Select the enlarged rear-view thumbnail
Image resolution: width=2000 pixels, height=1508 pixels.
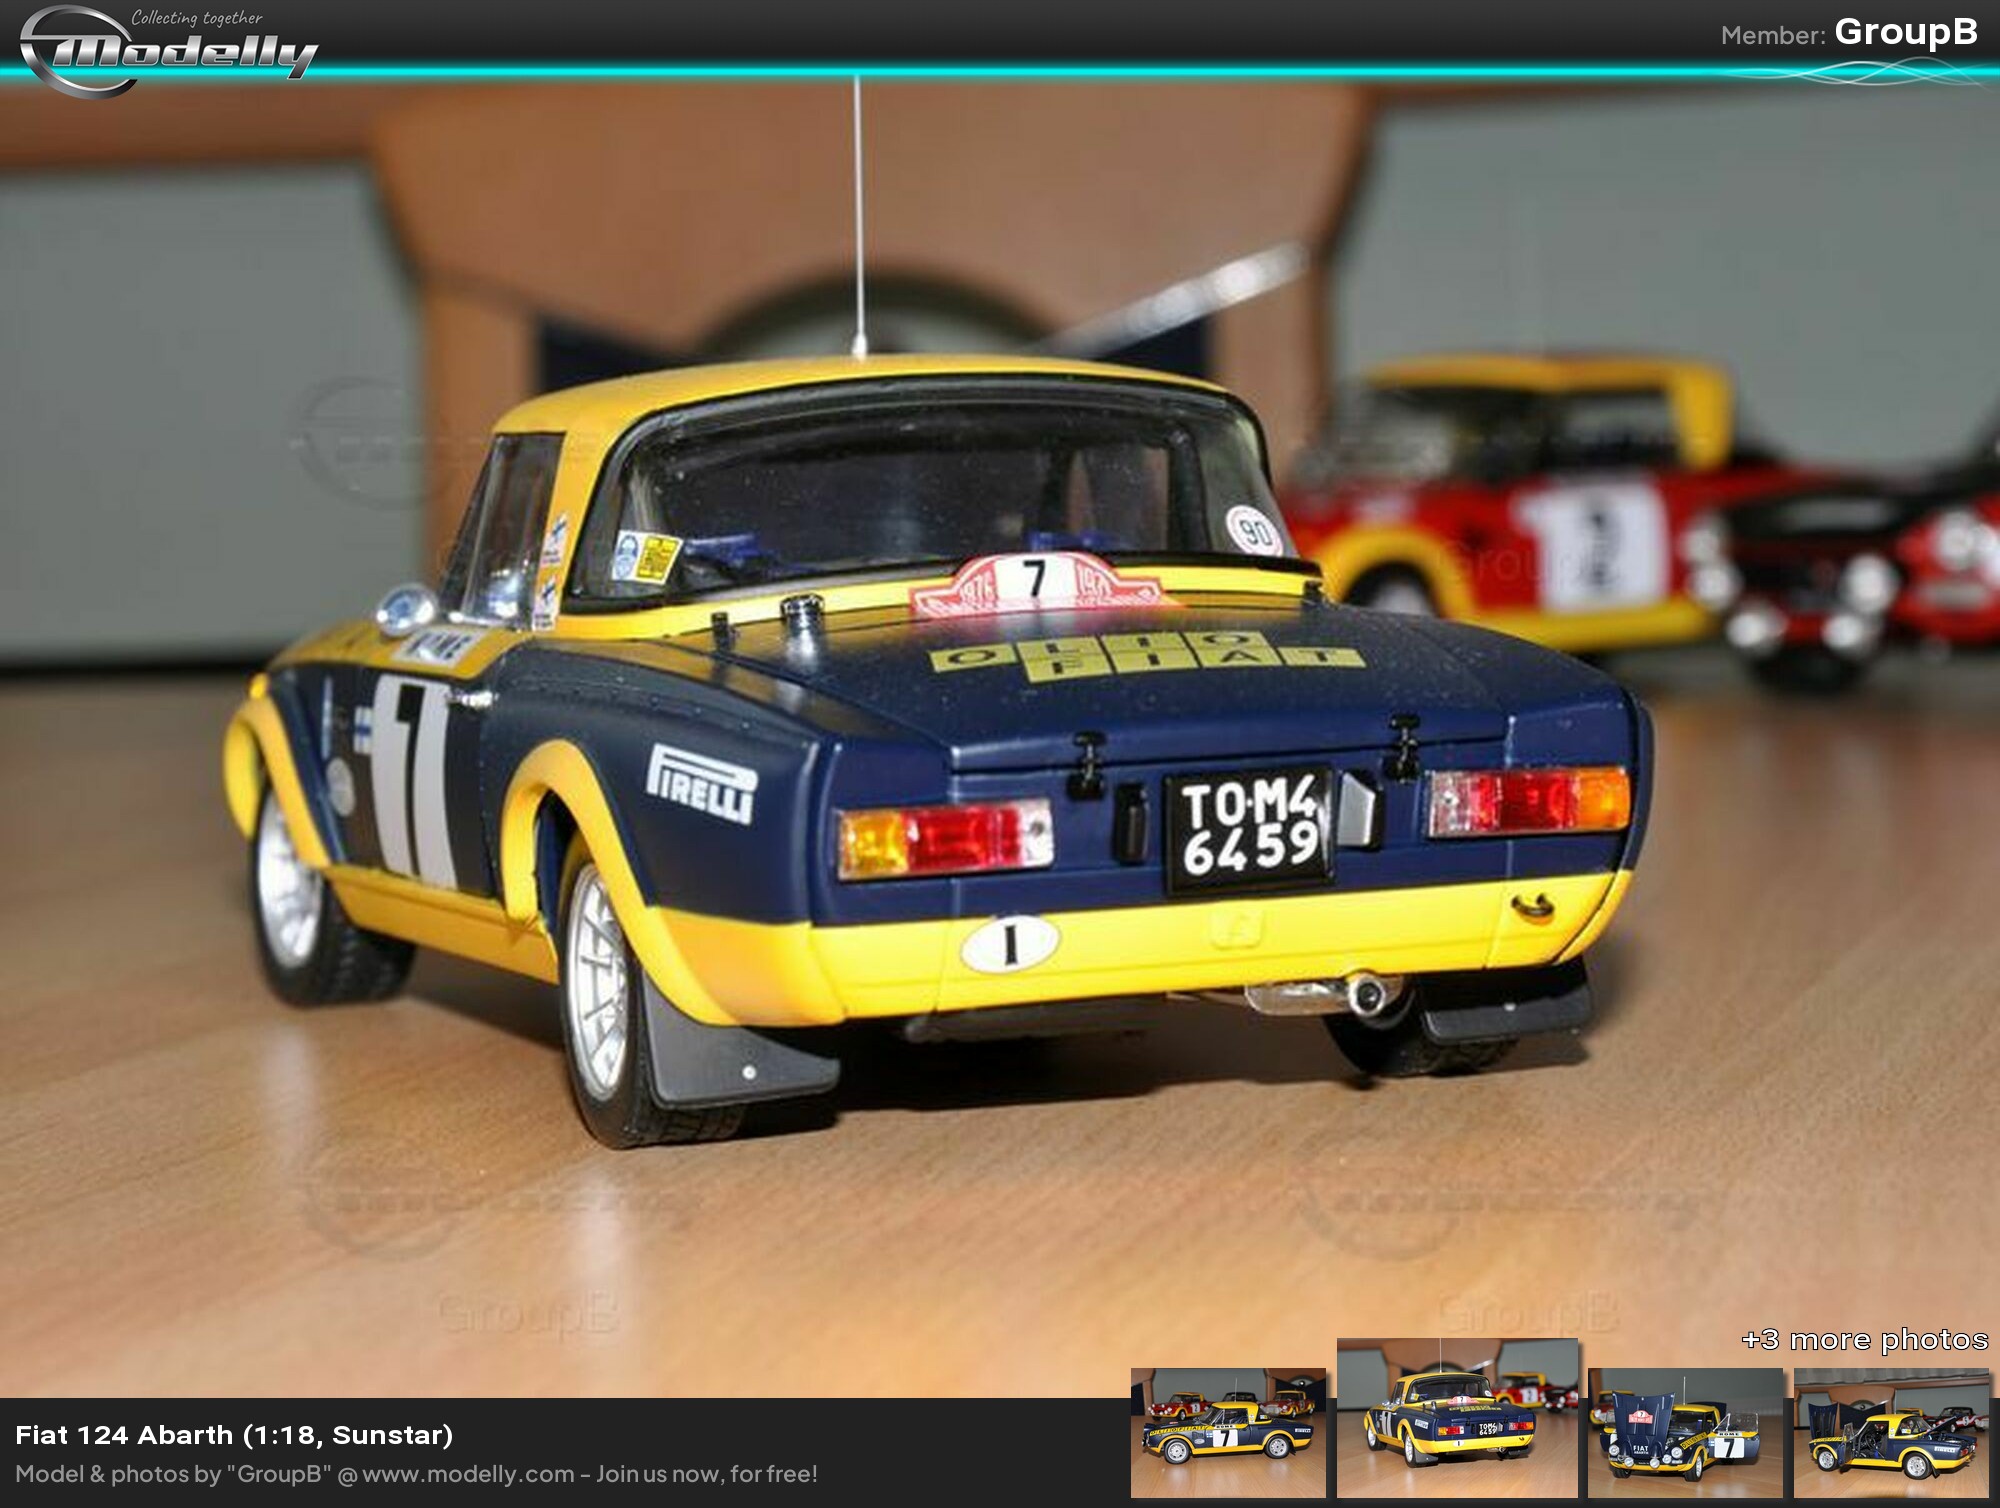1457,1418
